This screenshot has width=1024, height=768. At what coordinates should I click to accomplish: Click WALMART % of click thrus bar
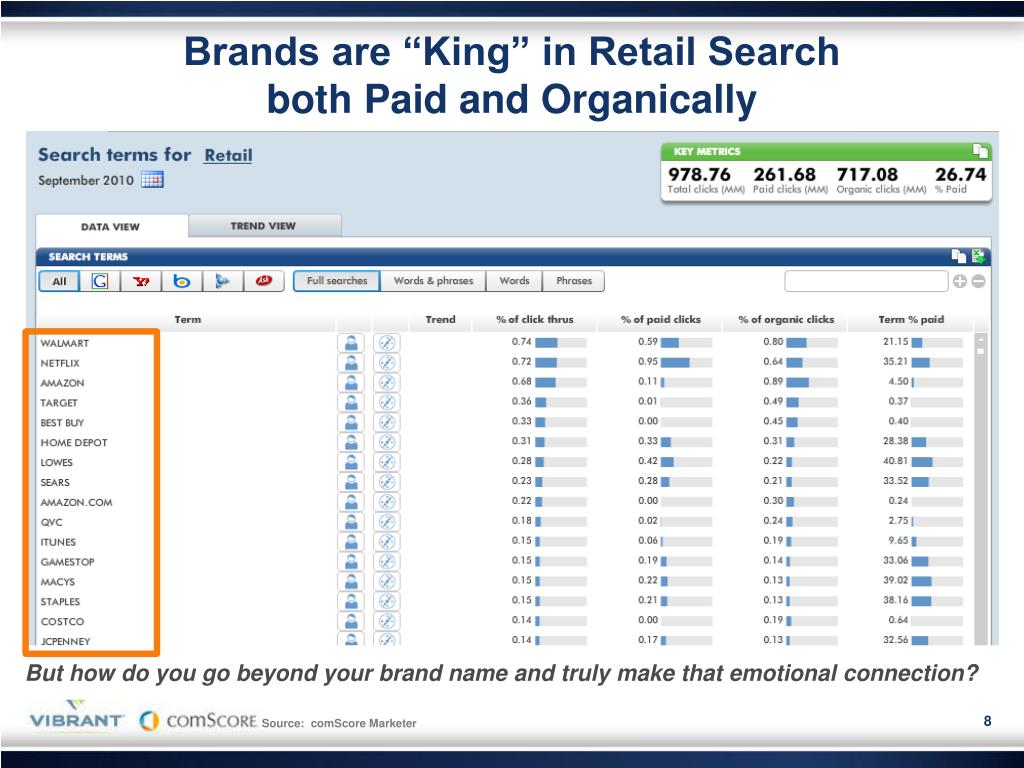[x=560, y=342]
